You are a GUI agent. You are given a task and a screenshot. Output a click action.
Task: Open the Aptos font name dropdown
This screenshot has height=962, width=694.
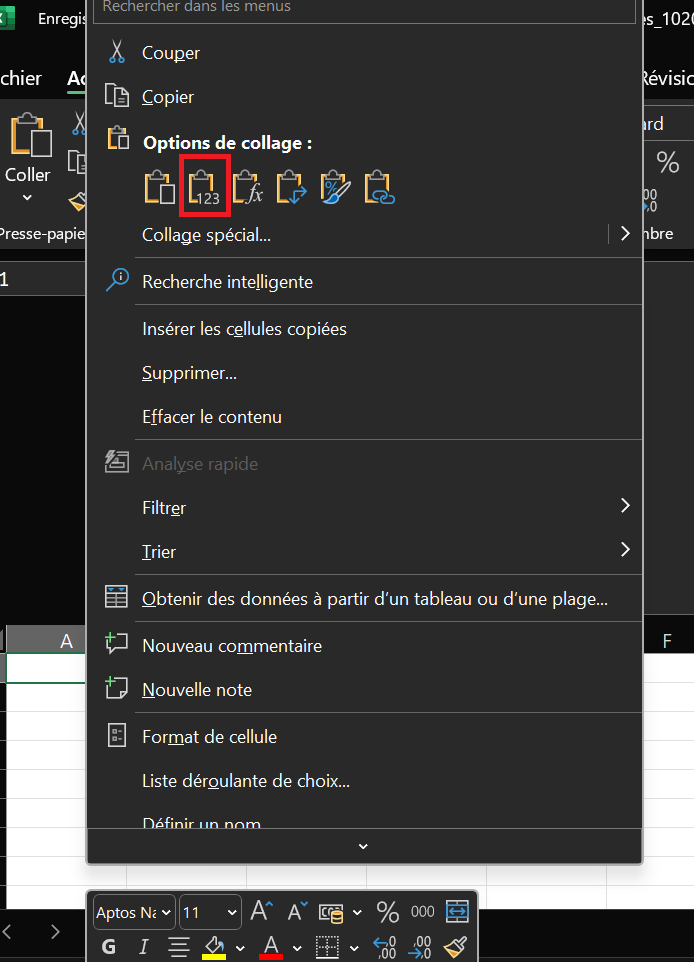(x=135, y=912)
